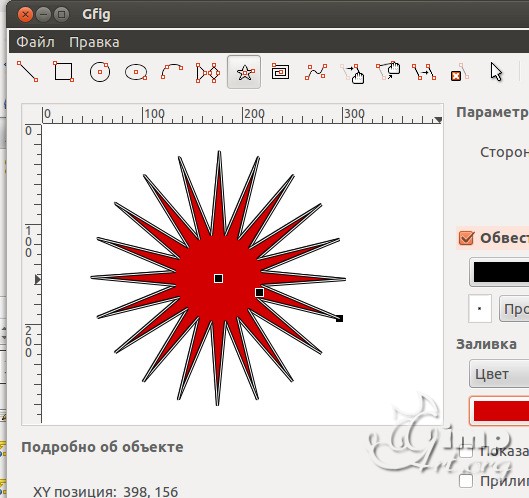Select the Spiral creation tool
Viewport: 529px width, 498px height.
(x=280, y=72)
